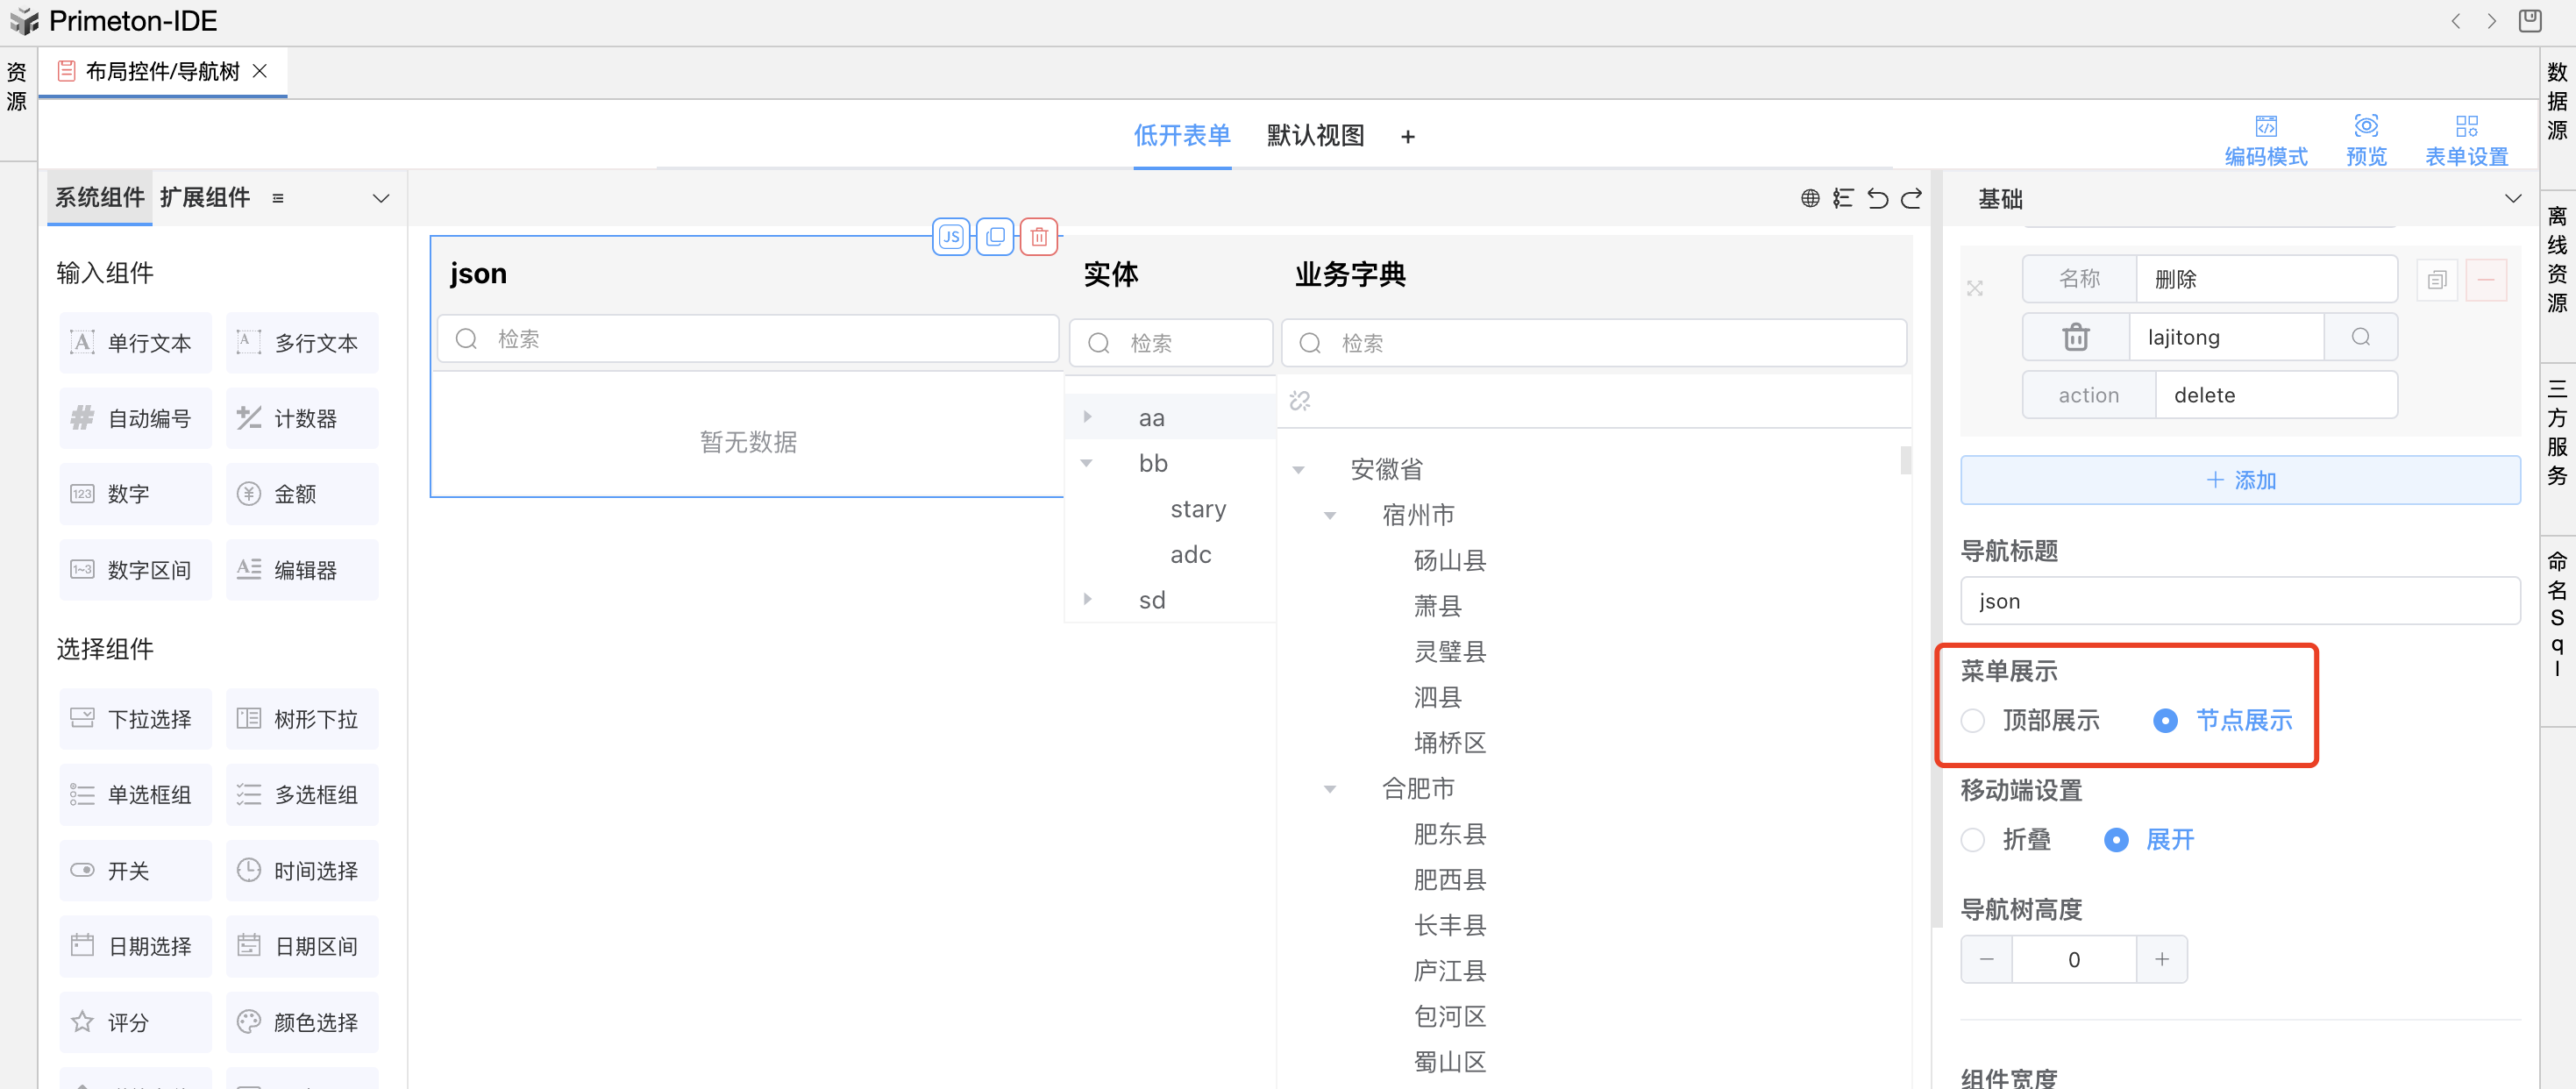The image size is (2576, 1089).
Task: Switch to 扩展组件 tab
Action: pos(205,197)
